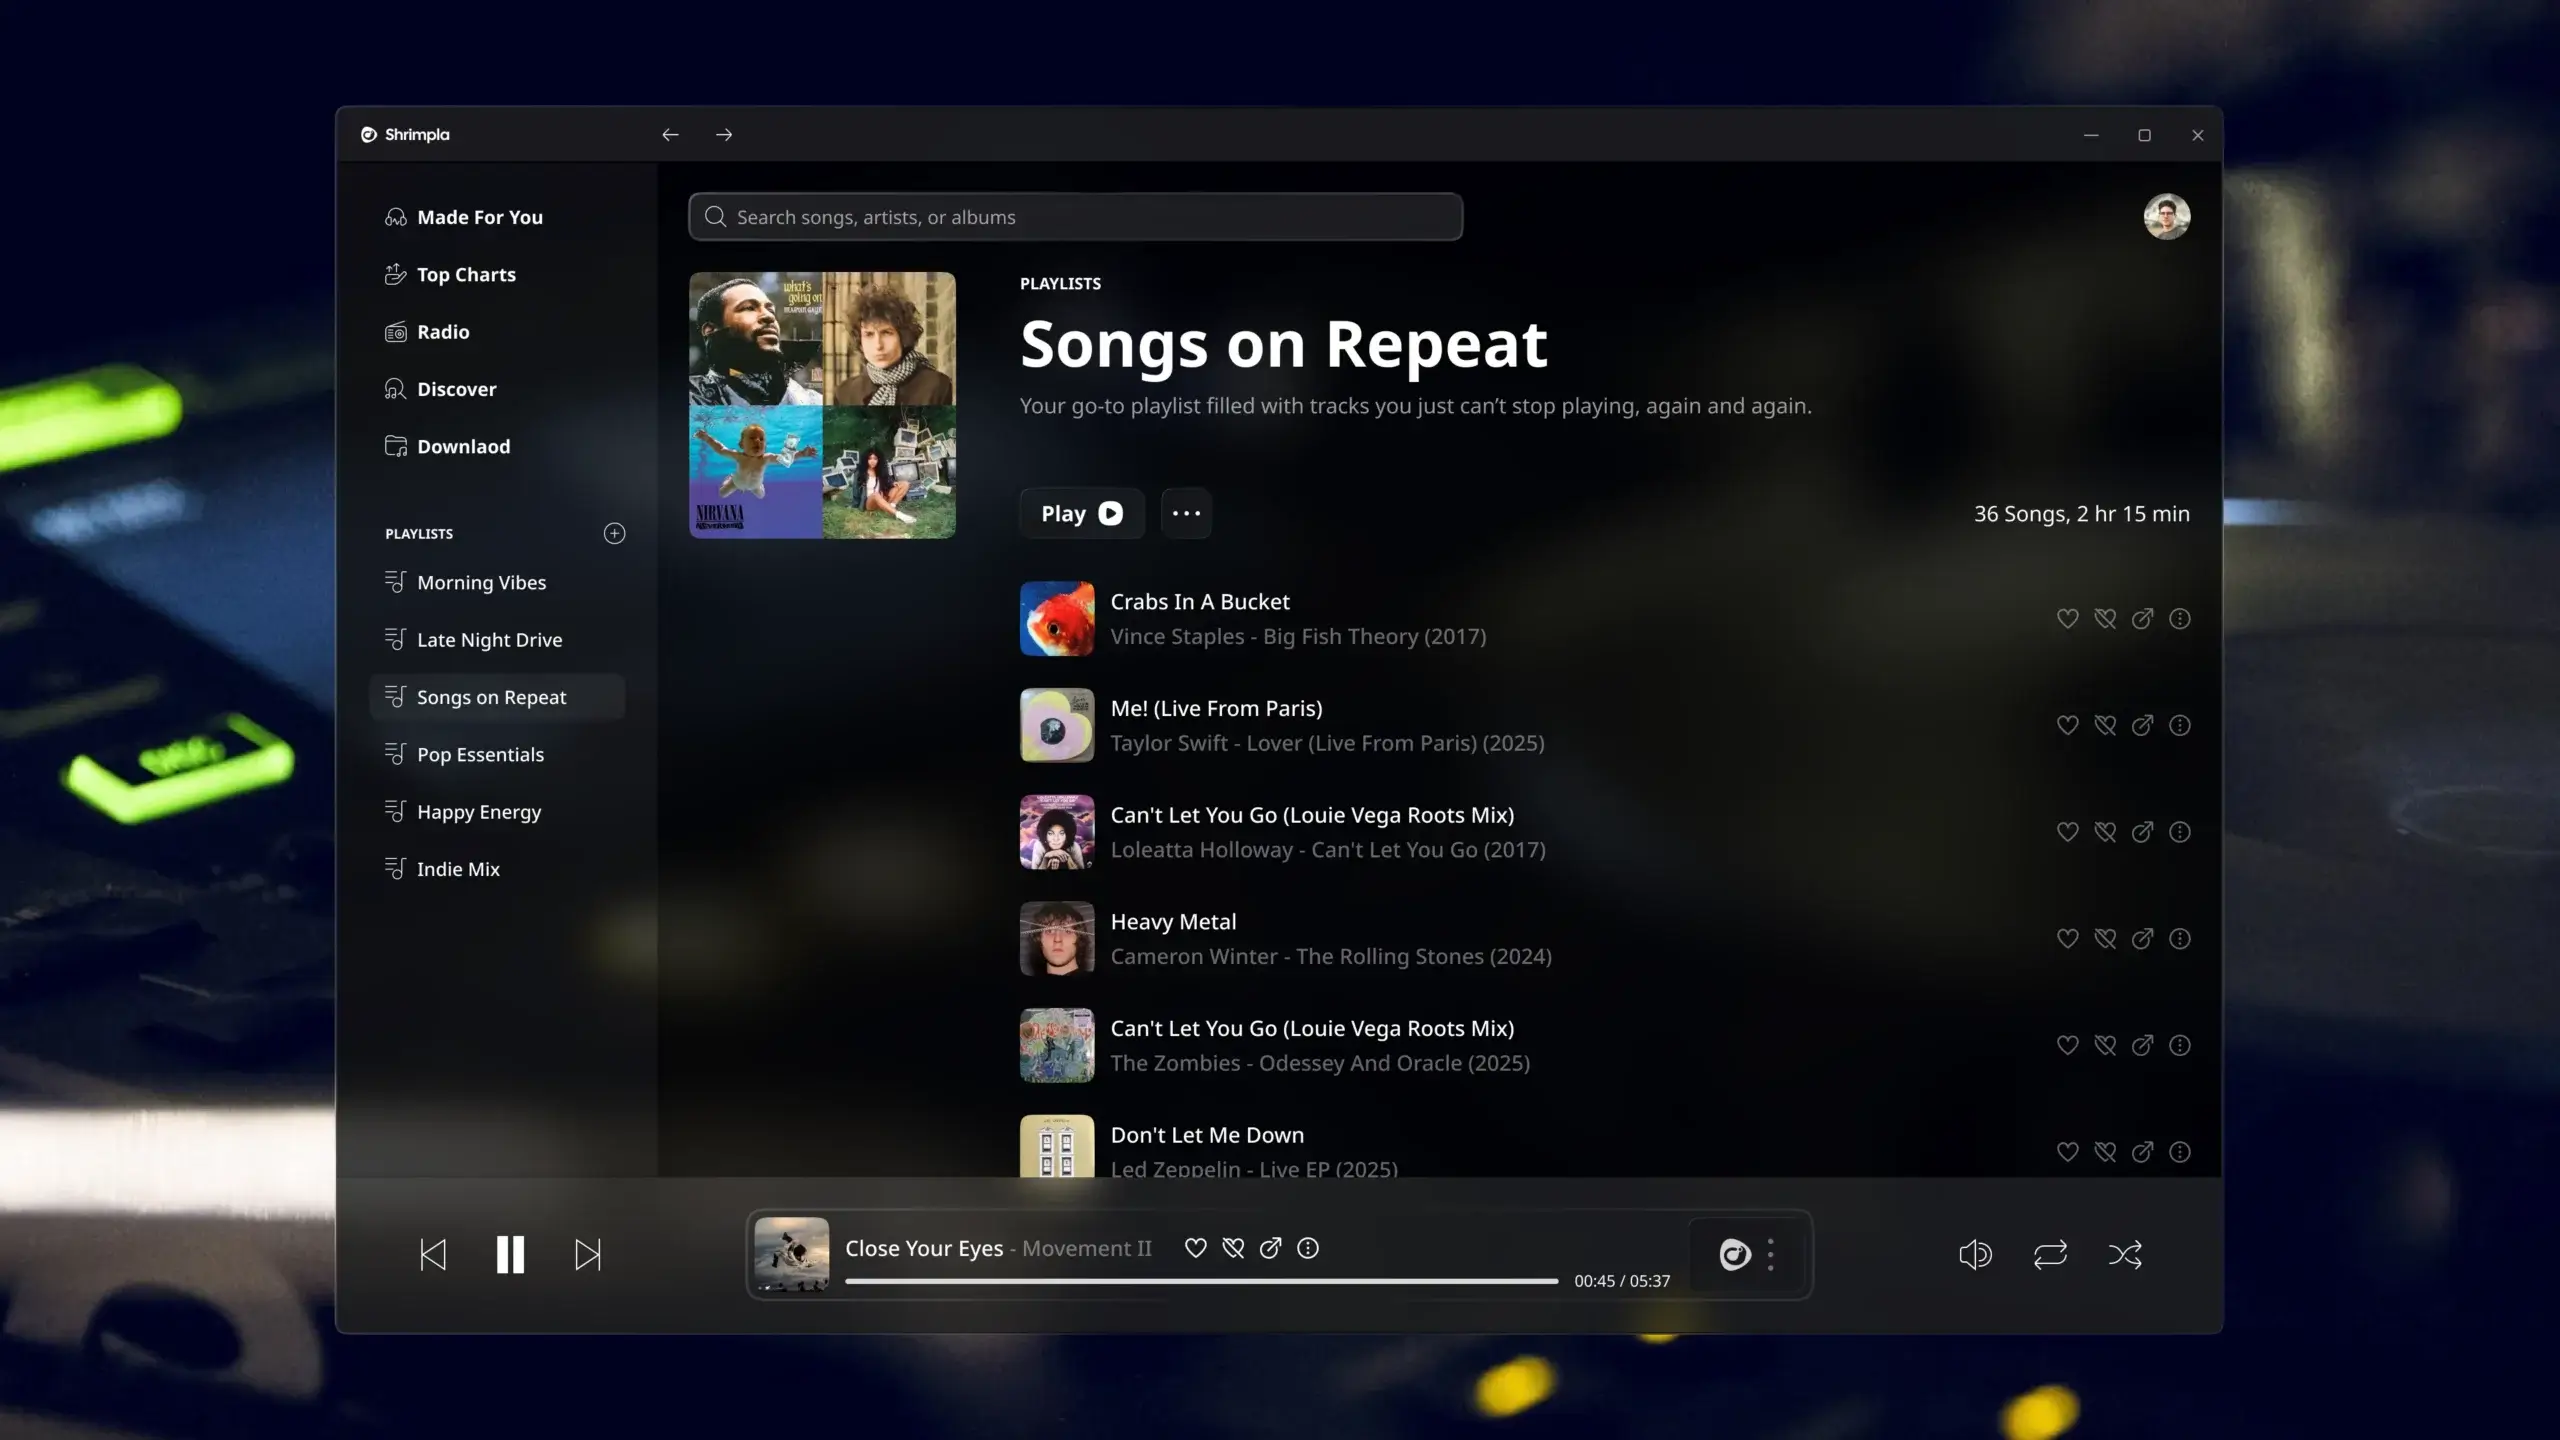The image size is (2560, 1440).
Task: Toggle shuffle playback
Action: coord(2125,1254)
